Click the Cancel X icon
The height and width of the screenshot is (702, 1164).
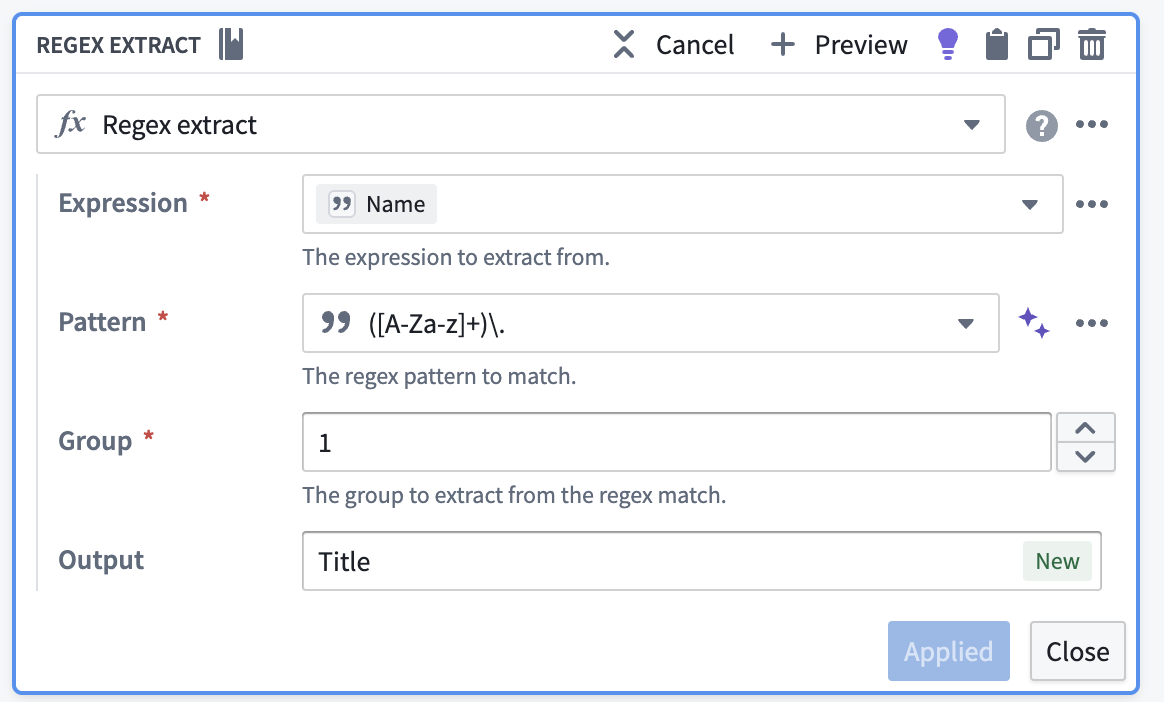624,45
